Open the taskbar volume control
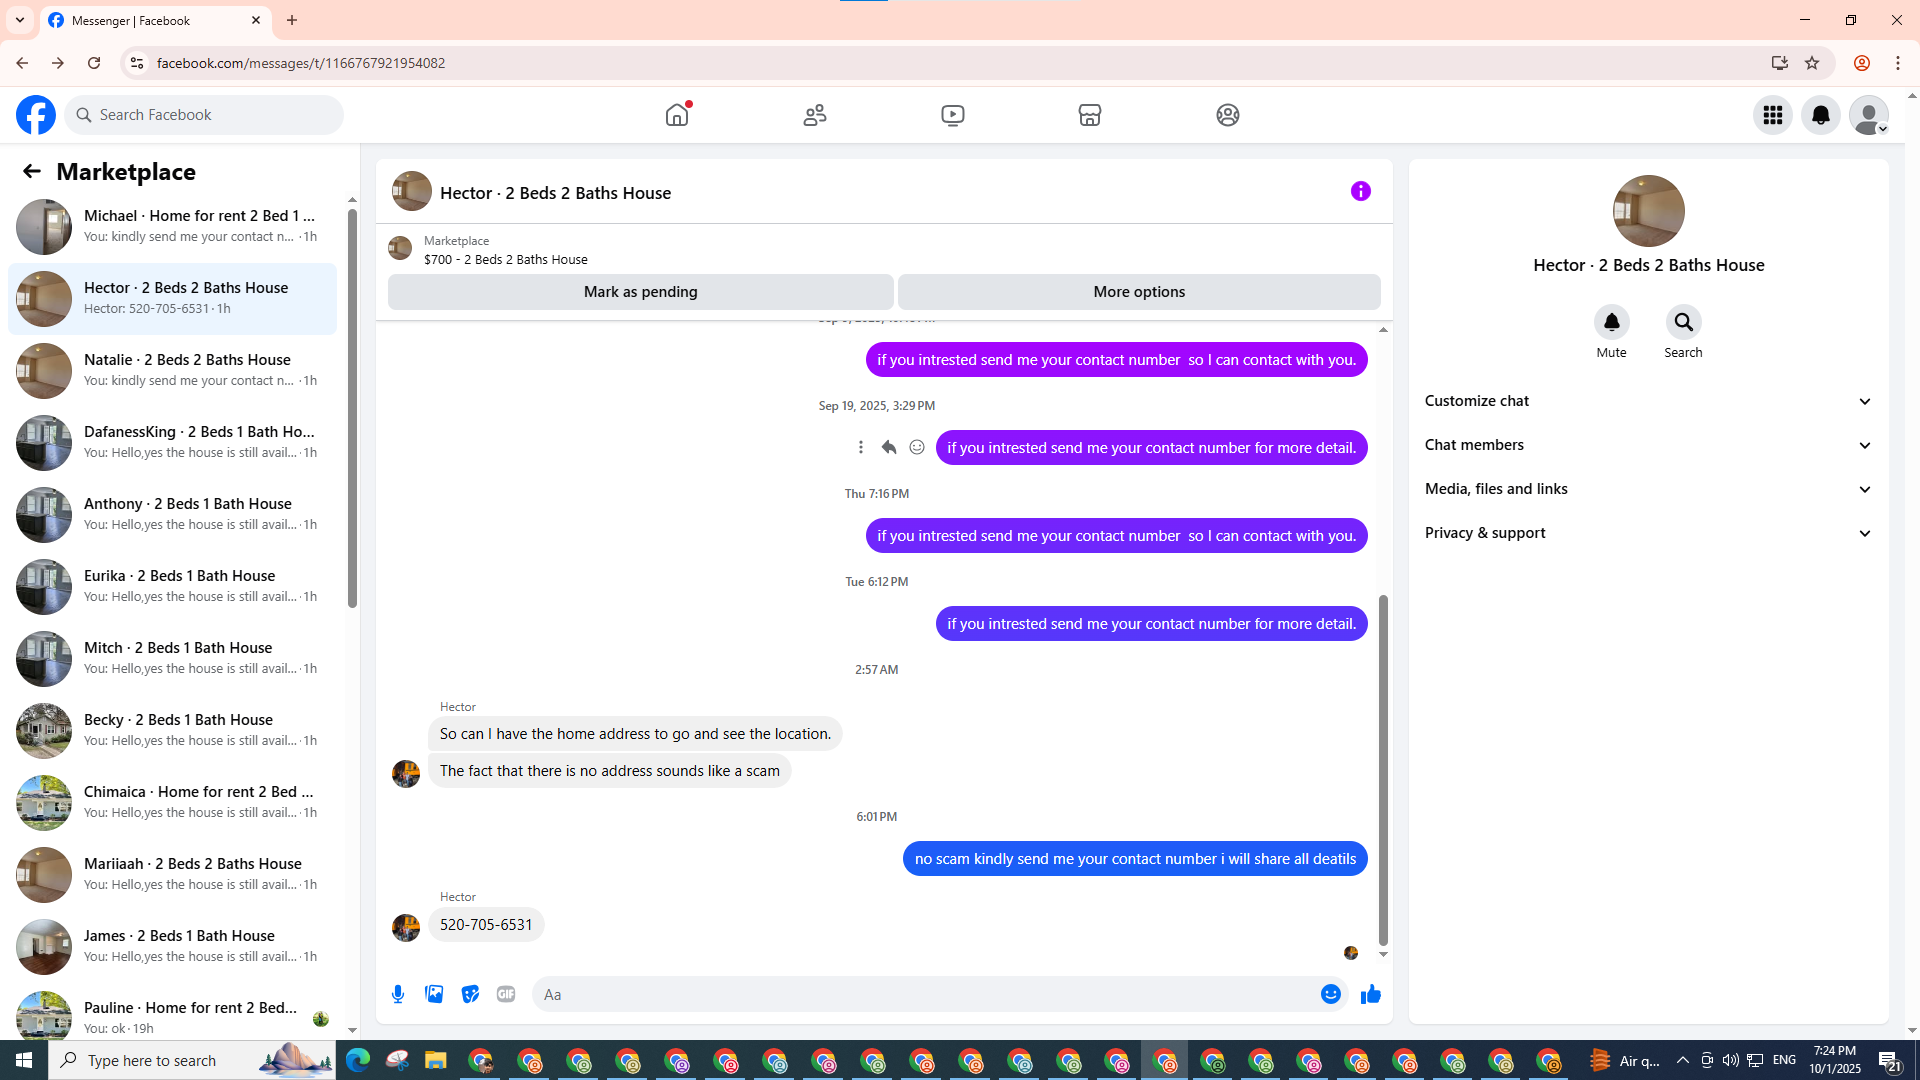Viewport: 1920px width, 1080px height. pyautogui.click(x=1730, y=1060)
